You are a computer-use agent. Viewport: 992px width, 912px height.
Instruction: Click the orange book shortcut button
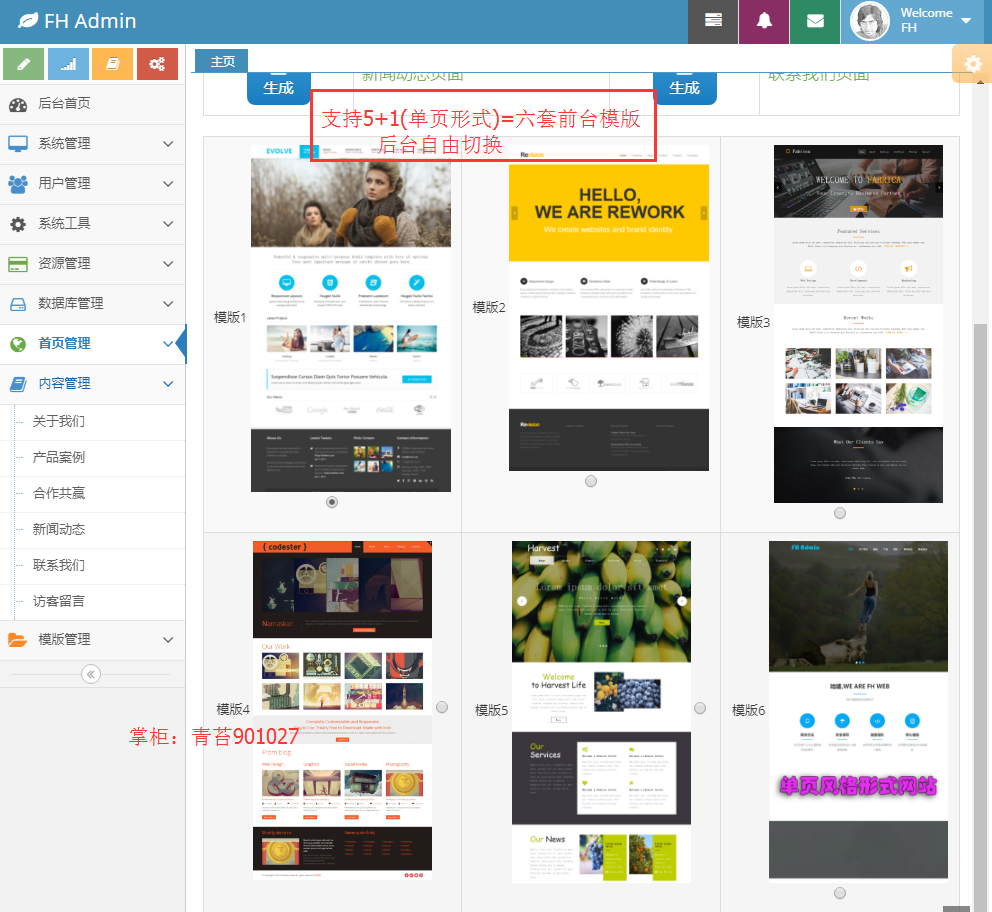113,64
